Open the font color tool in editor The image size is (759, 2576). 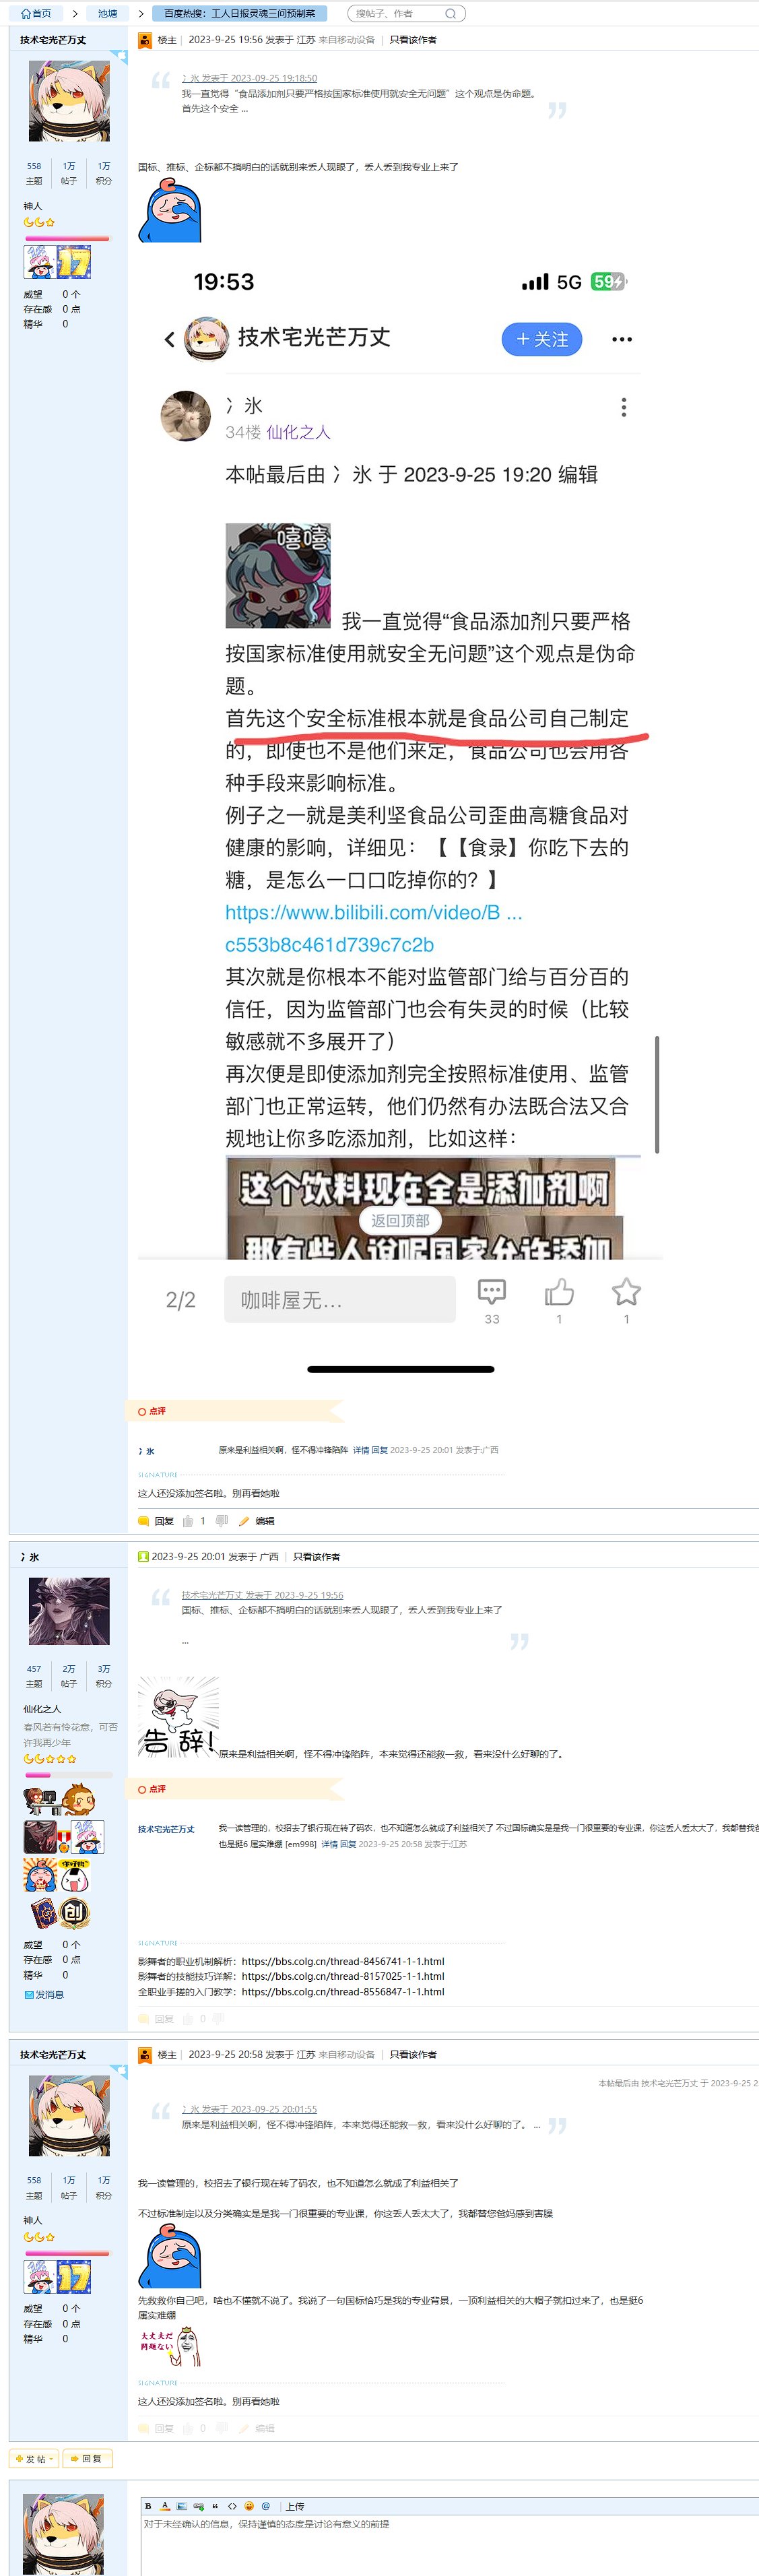(x=165, y=2506)
